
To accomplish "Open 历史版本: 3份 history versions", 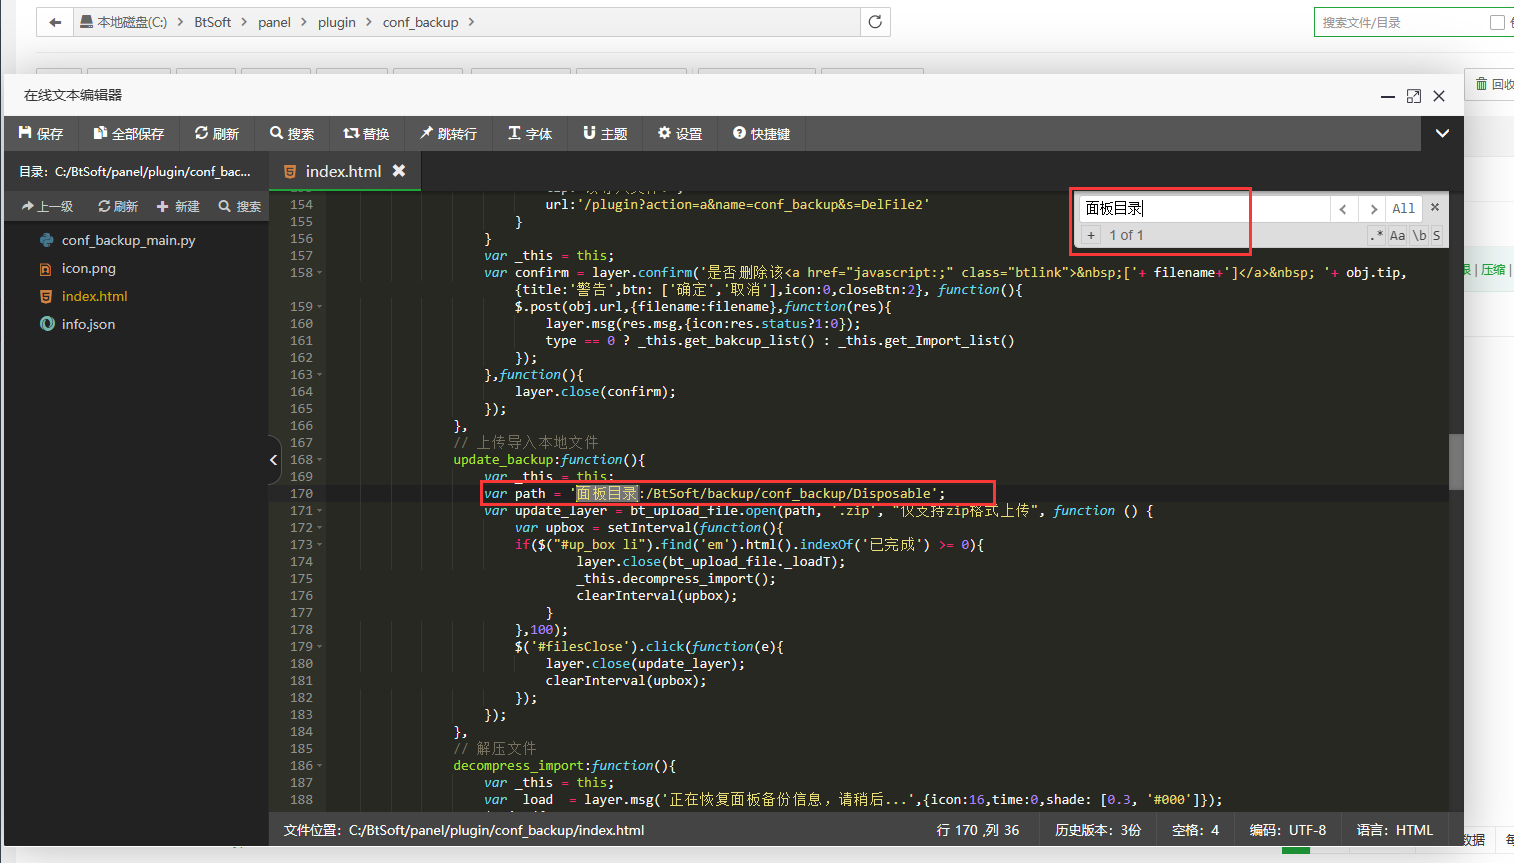I will pos(1098,830).
